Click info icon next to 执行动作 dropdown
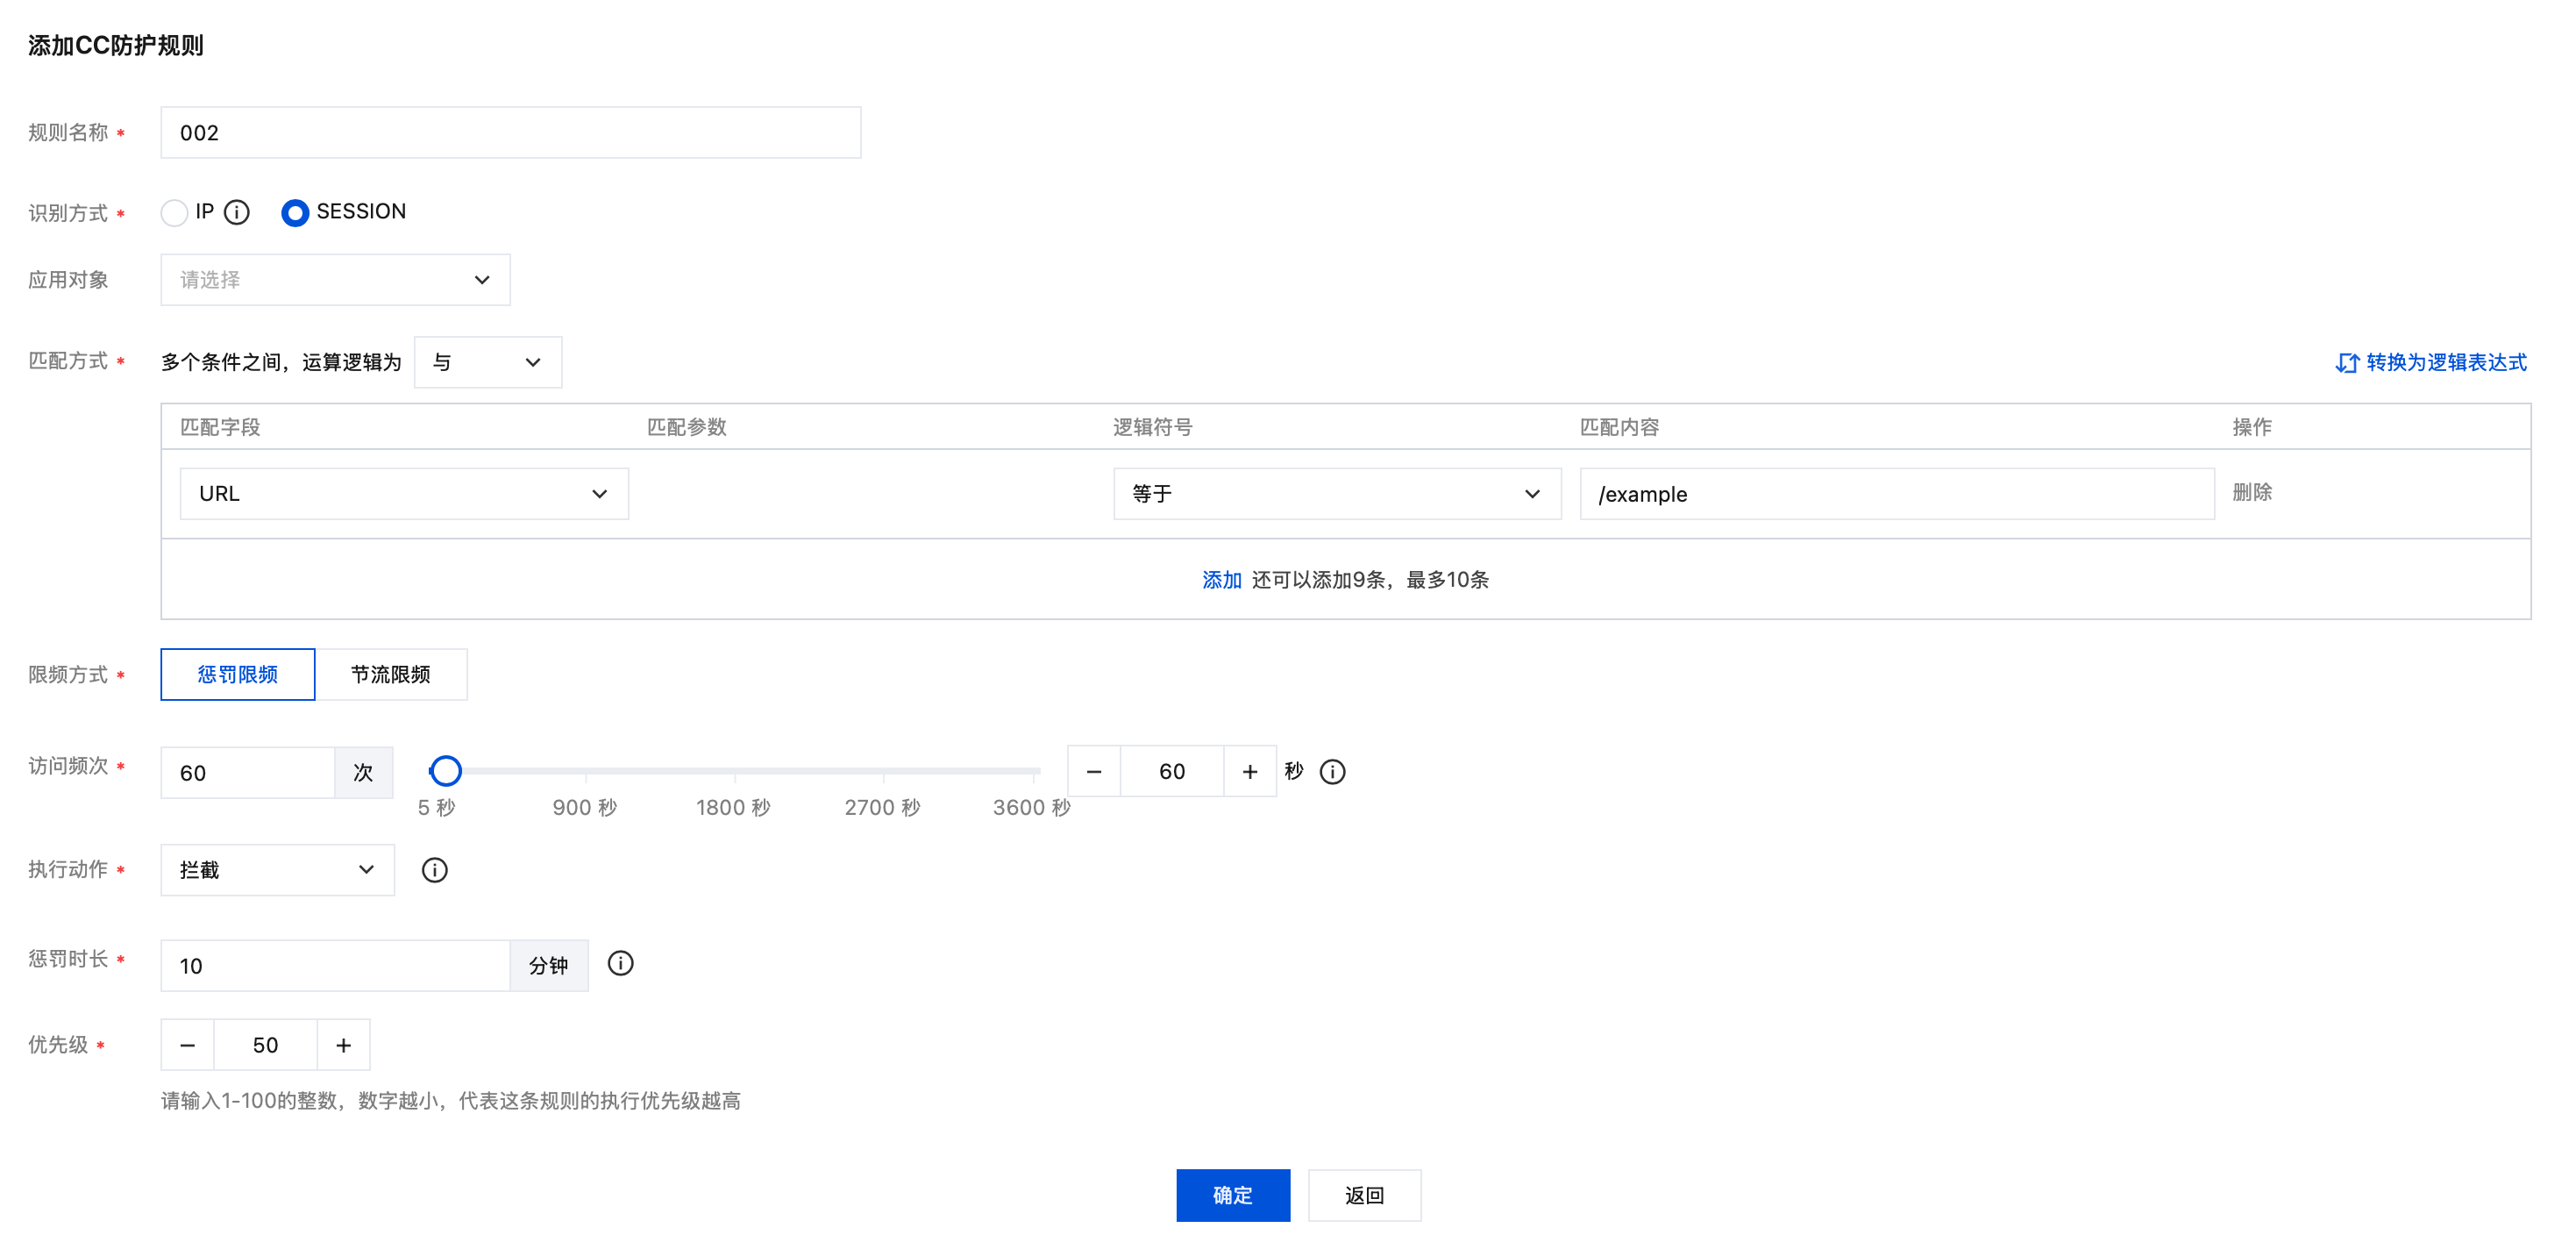 tap(434, 870)
